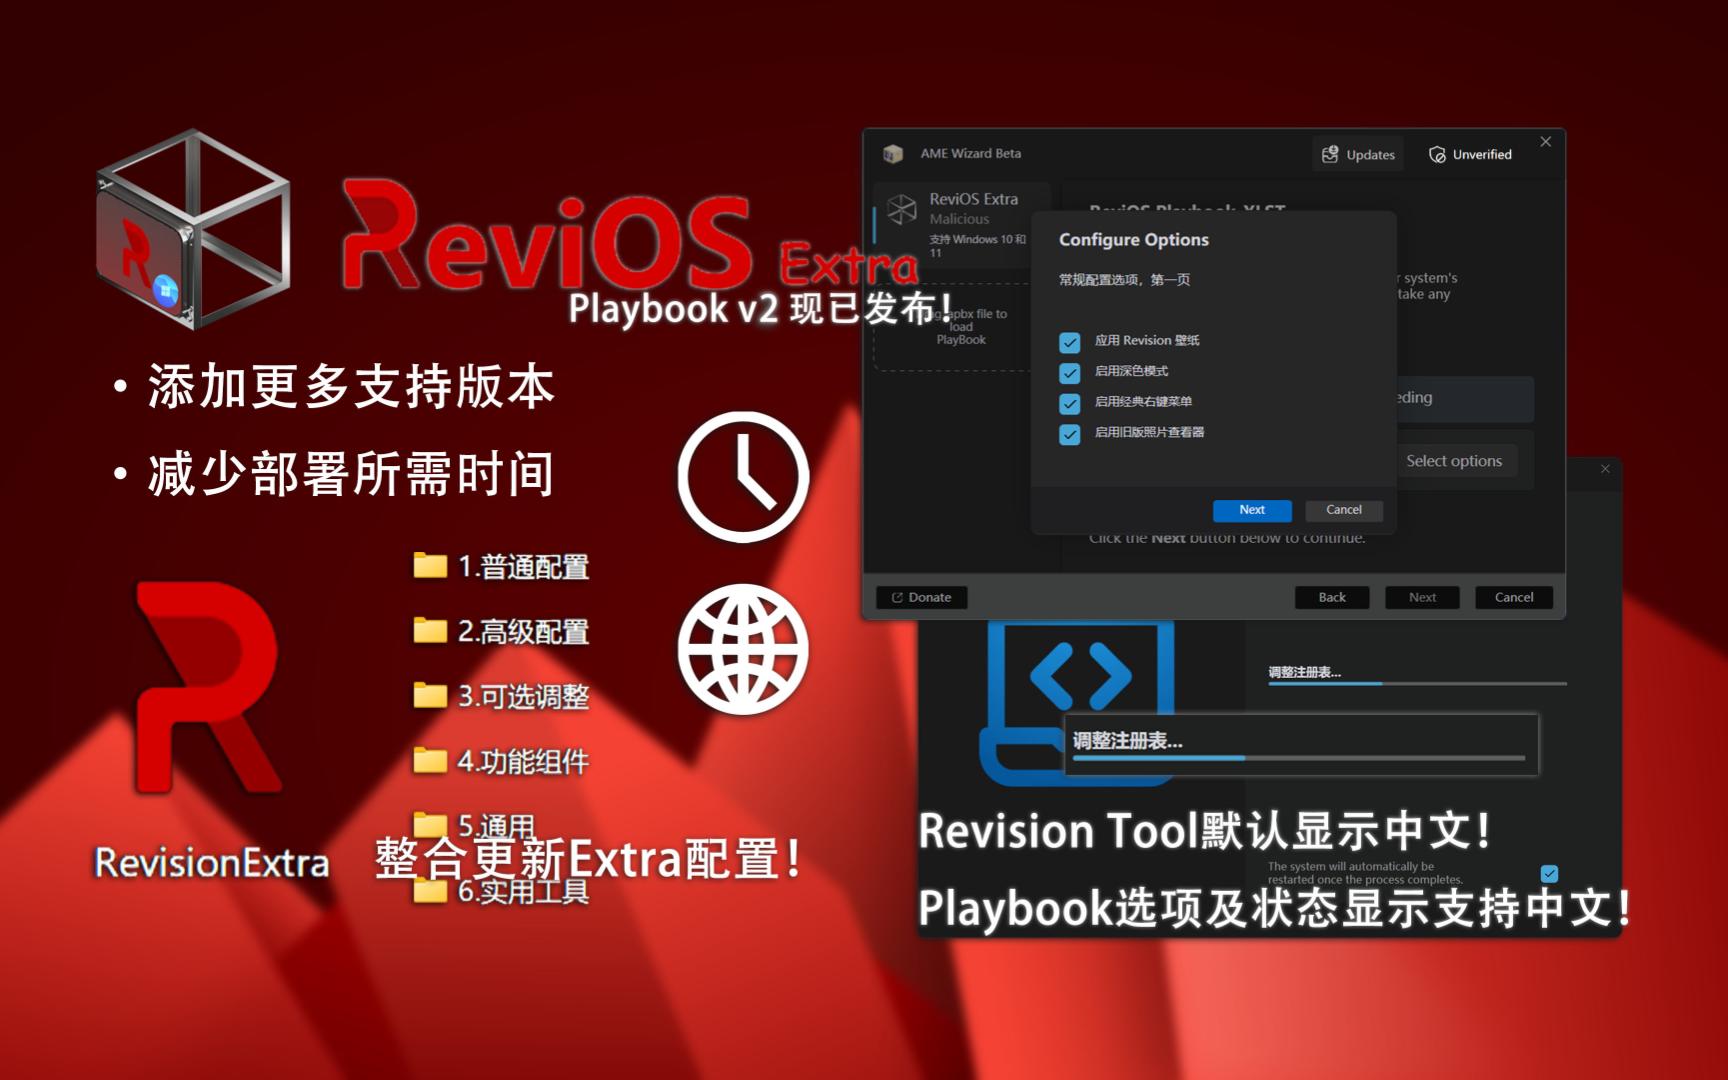
Task: Click Back in the AME Wizard footer
Action: pyautogui.click(x=1332, y=597)
